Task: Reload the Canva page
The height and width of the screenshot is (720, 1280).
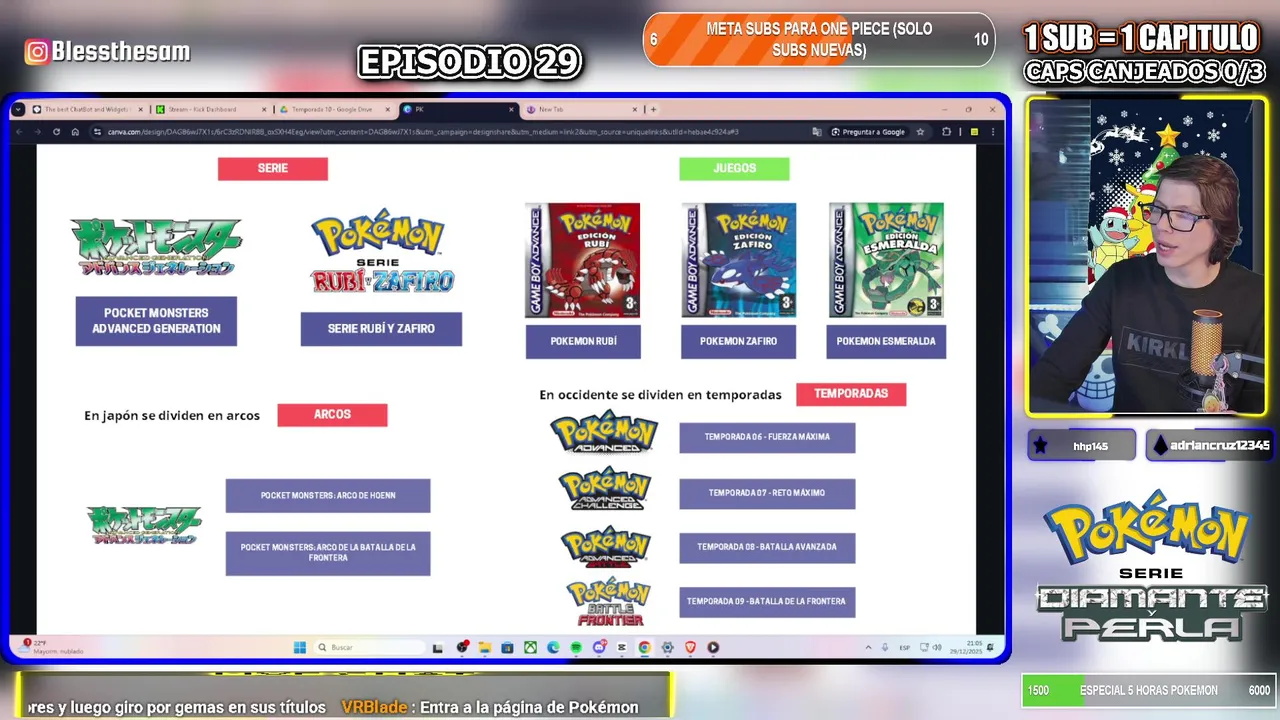Action: pos(56,131)
